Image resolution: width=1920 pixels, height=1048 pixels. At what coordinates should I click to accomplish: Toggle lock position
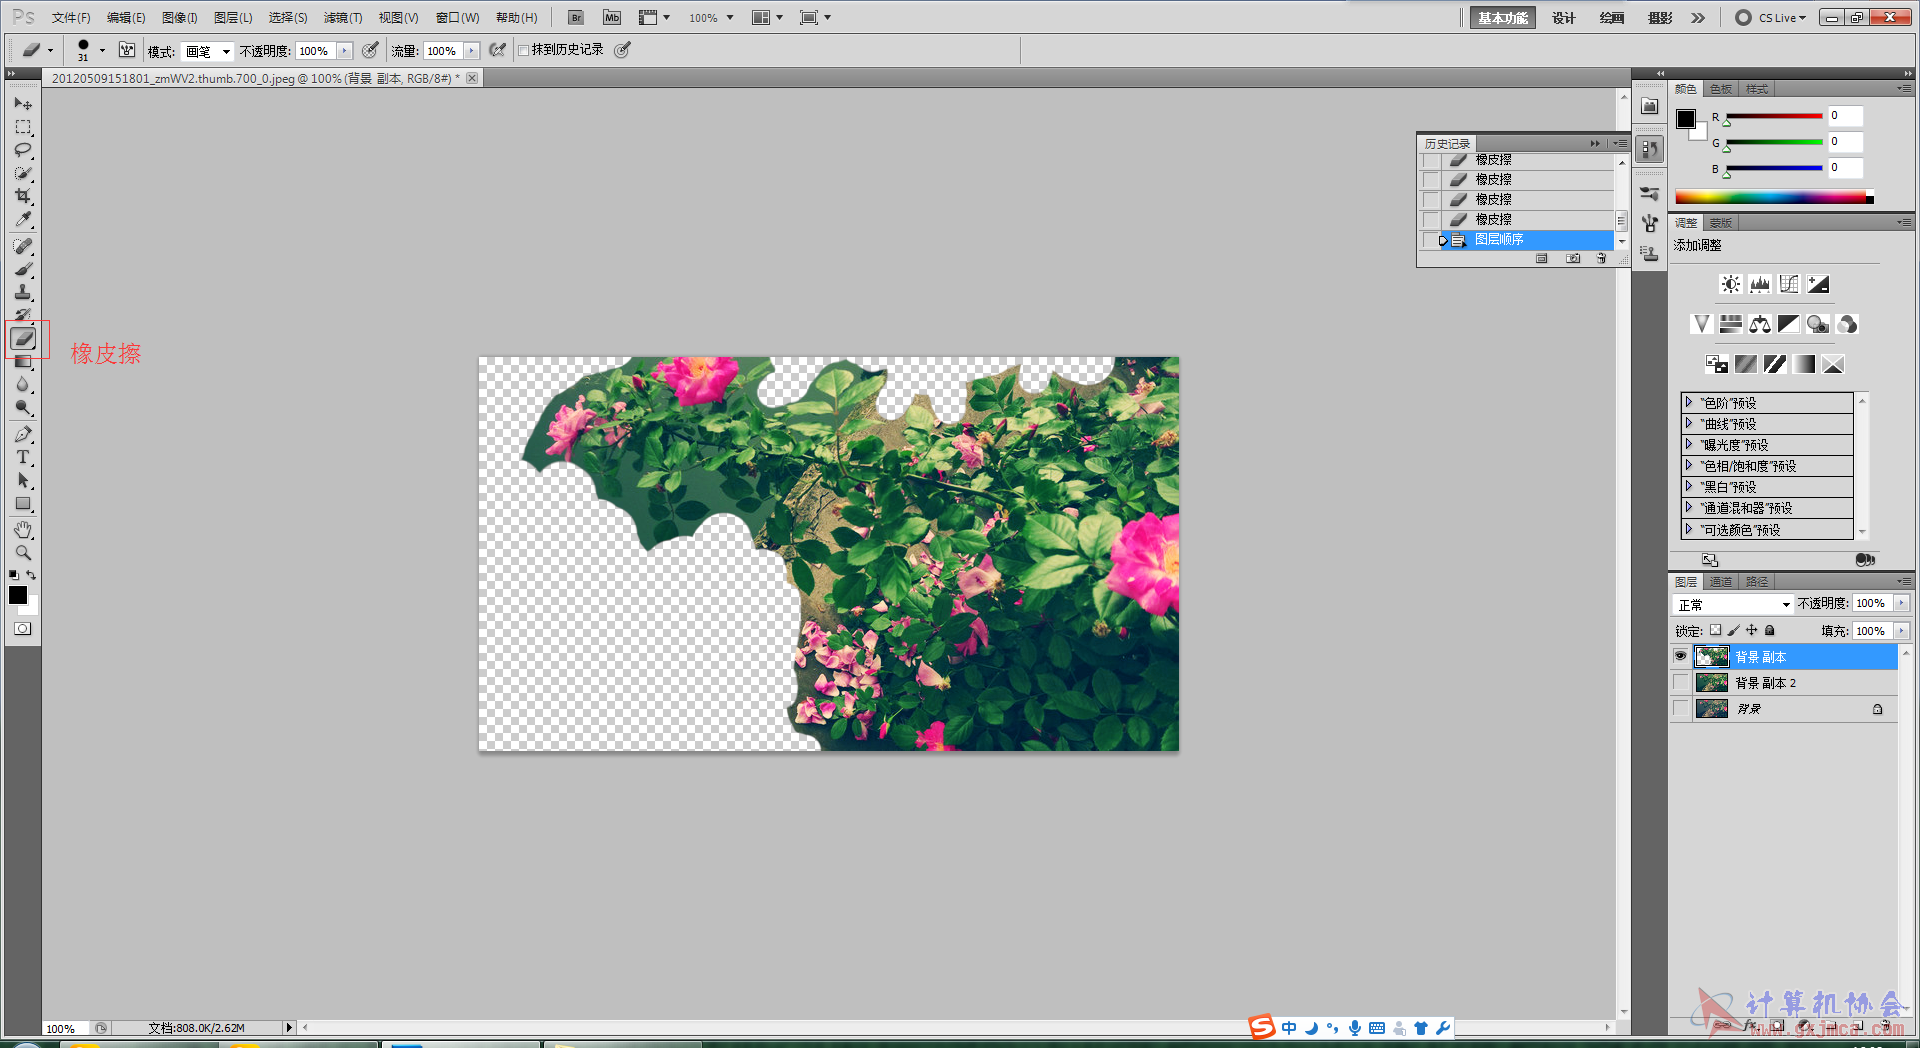(1752, 630)
